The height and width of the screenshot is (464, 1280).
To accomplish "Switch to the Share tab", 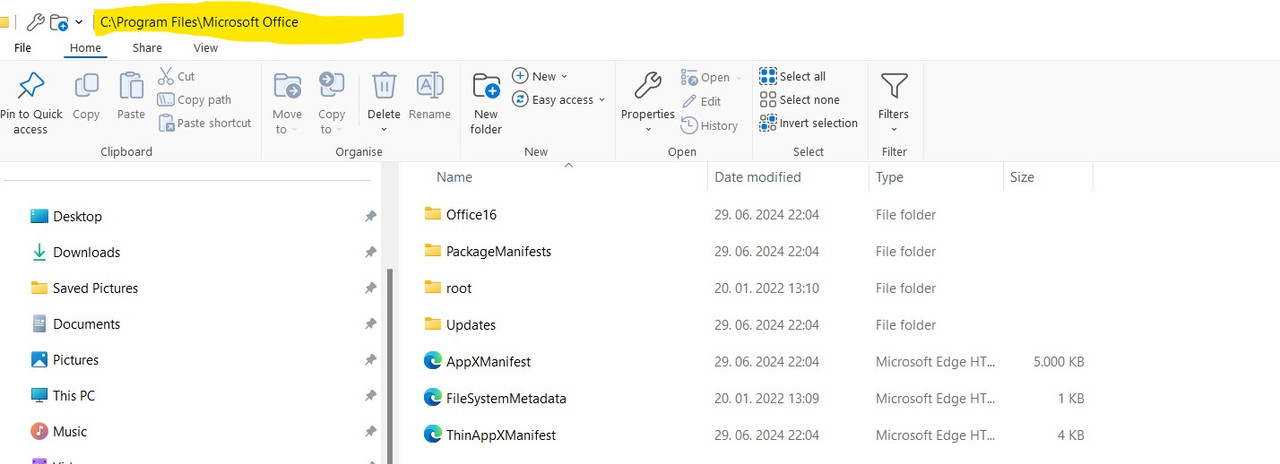I will [x=147, y=48].
